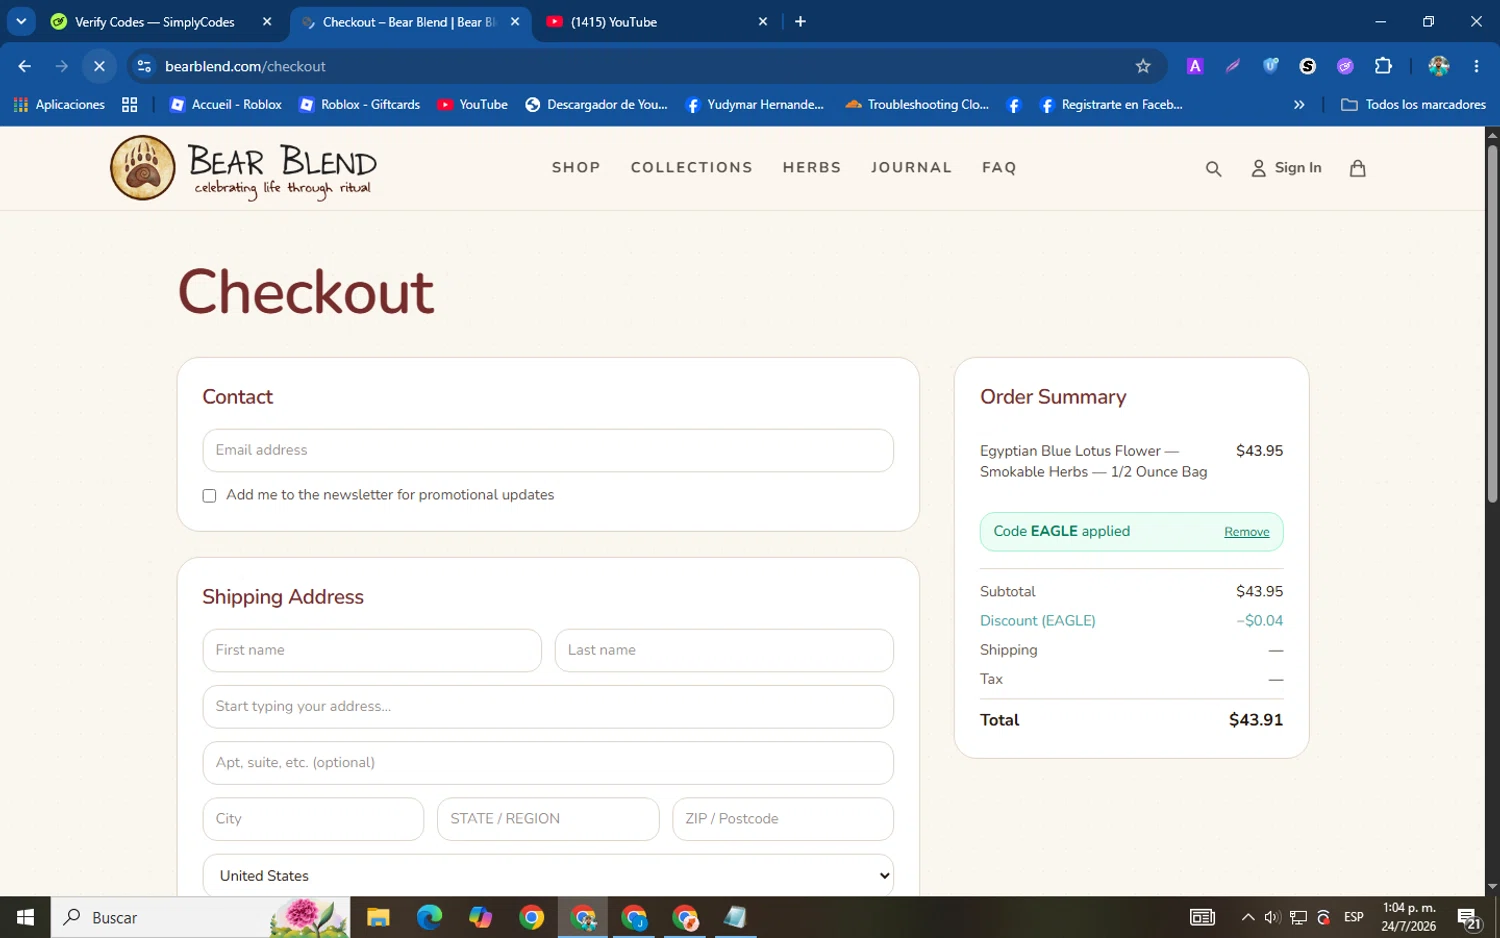Open the tab search dropdown arrow
The width and height of the screenshot is (1500, 938).
21,21
